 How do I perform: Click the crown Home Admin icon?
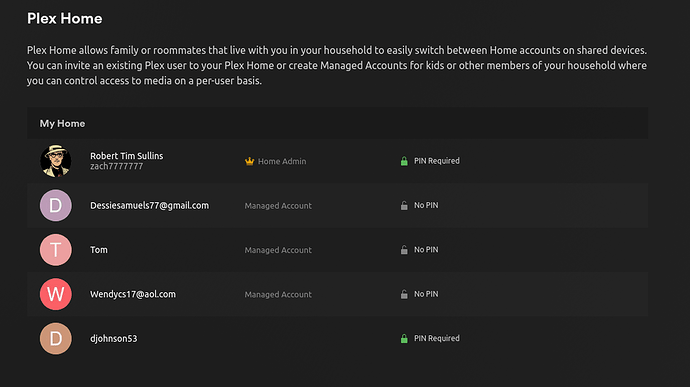(x=250, y=161)
